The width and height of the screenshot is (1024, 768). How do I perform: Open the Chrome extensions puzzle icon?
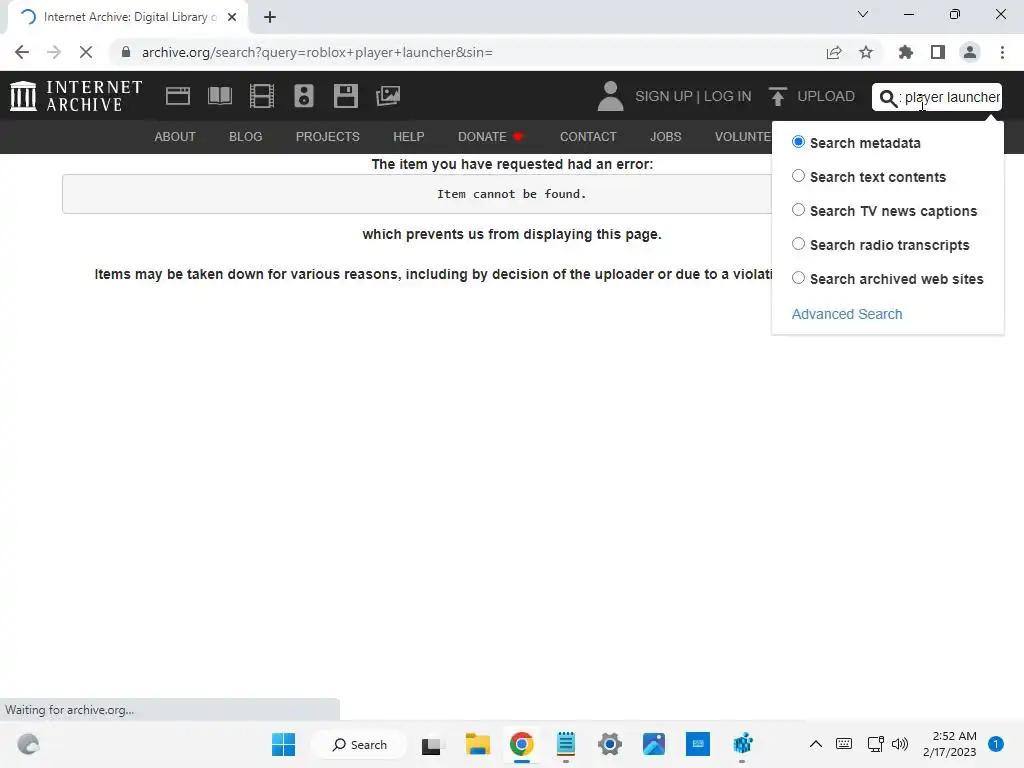tap(906, 52)
